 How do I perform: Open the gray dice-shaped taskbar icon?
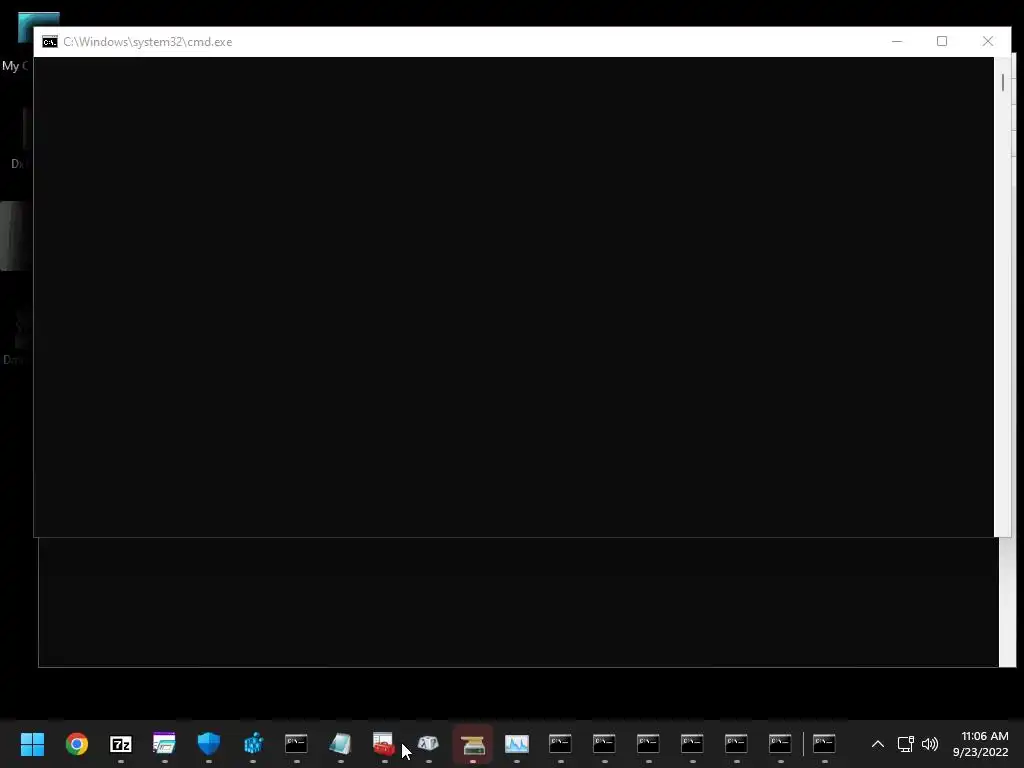pos(428,743)
